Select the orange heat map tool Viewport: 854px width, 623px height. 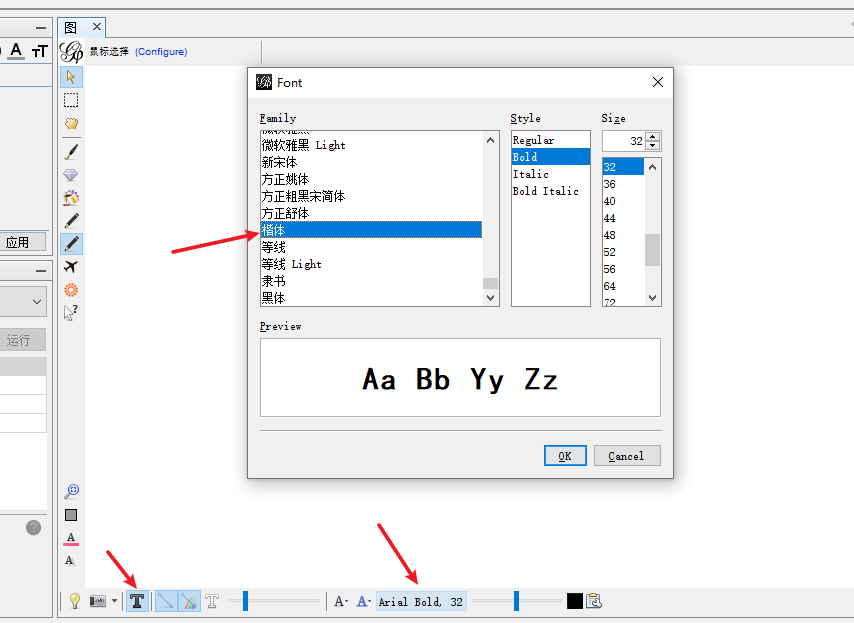click(71, 290)
